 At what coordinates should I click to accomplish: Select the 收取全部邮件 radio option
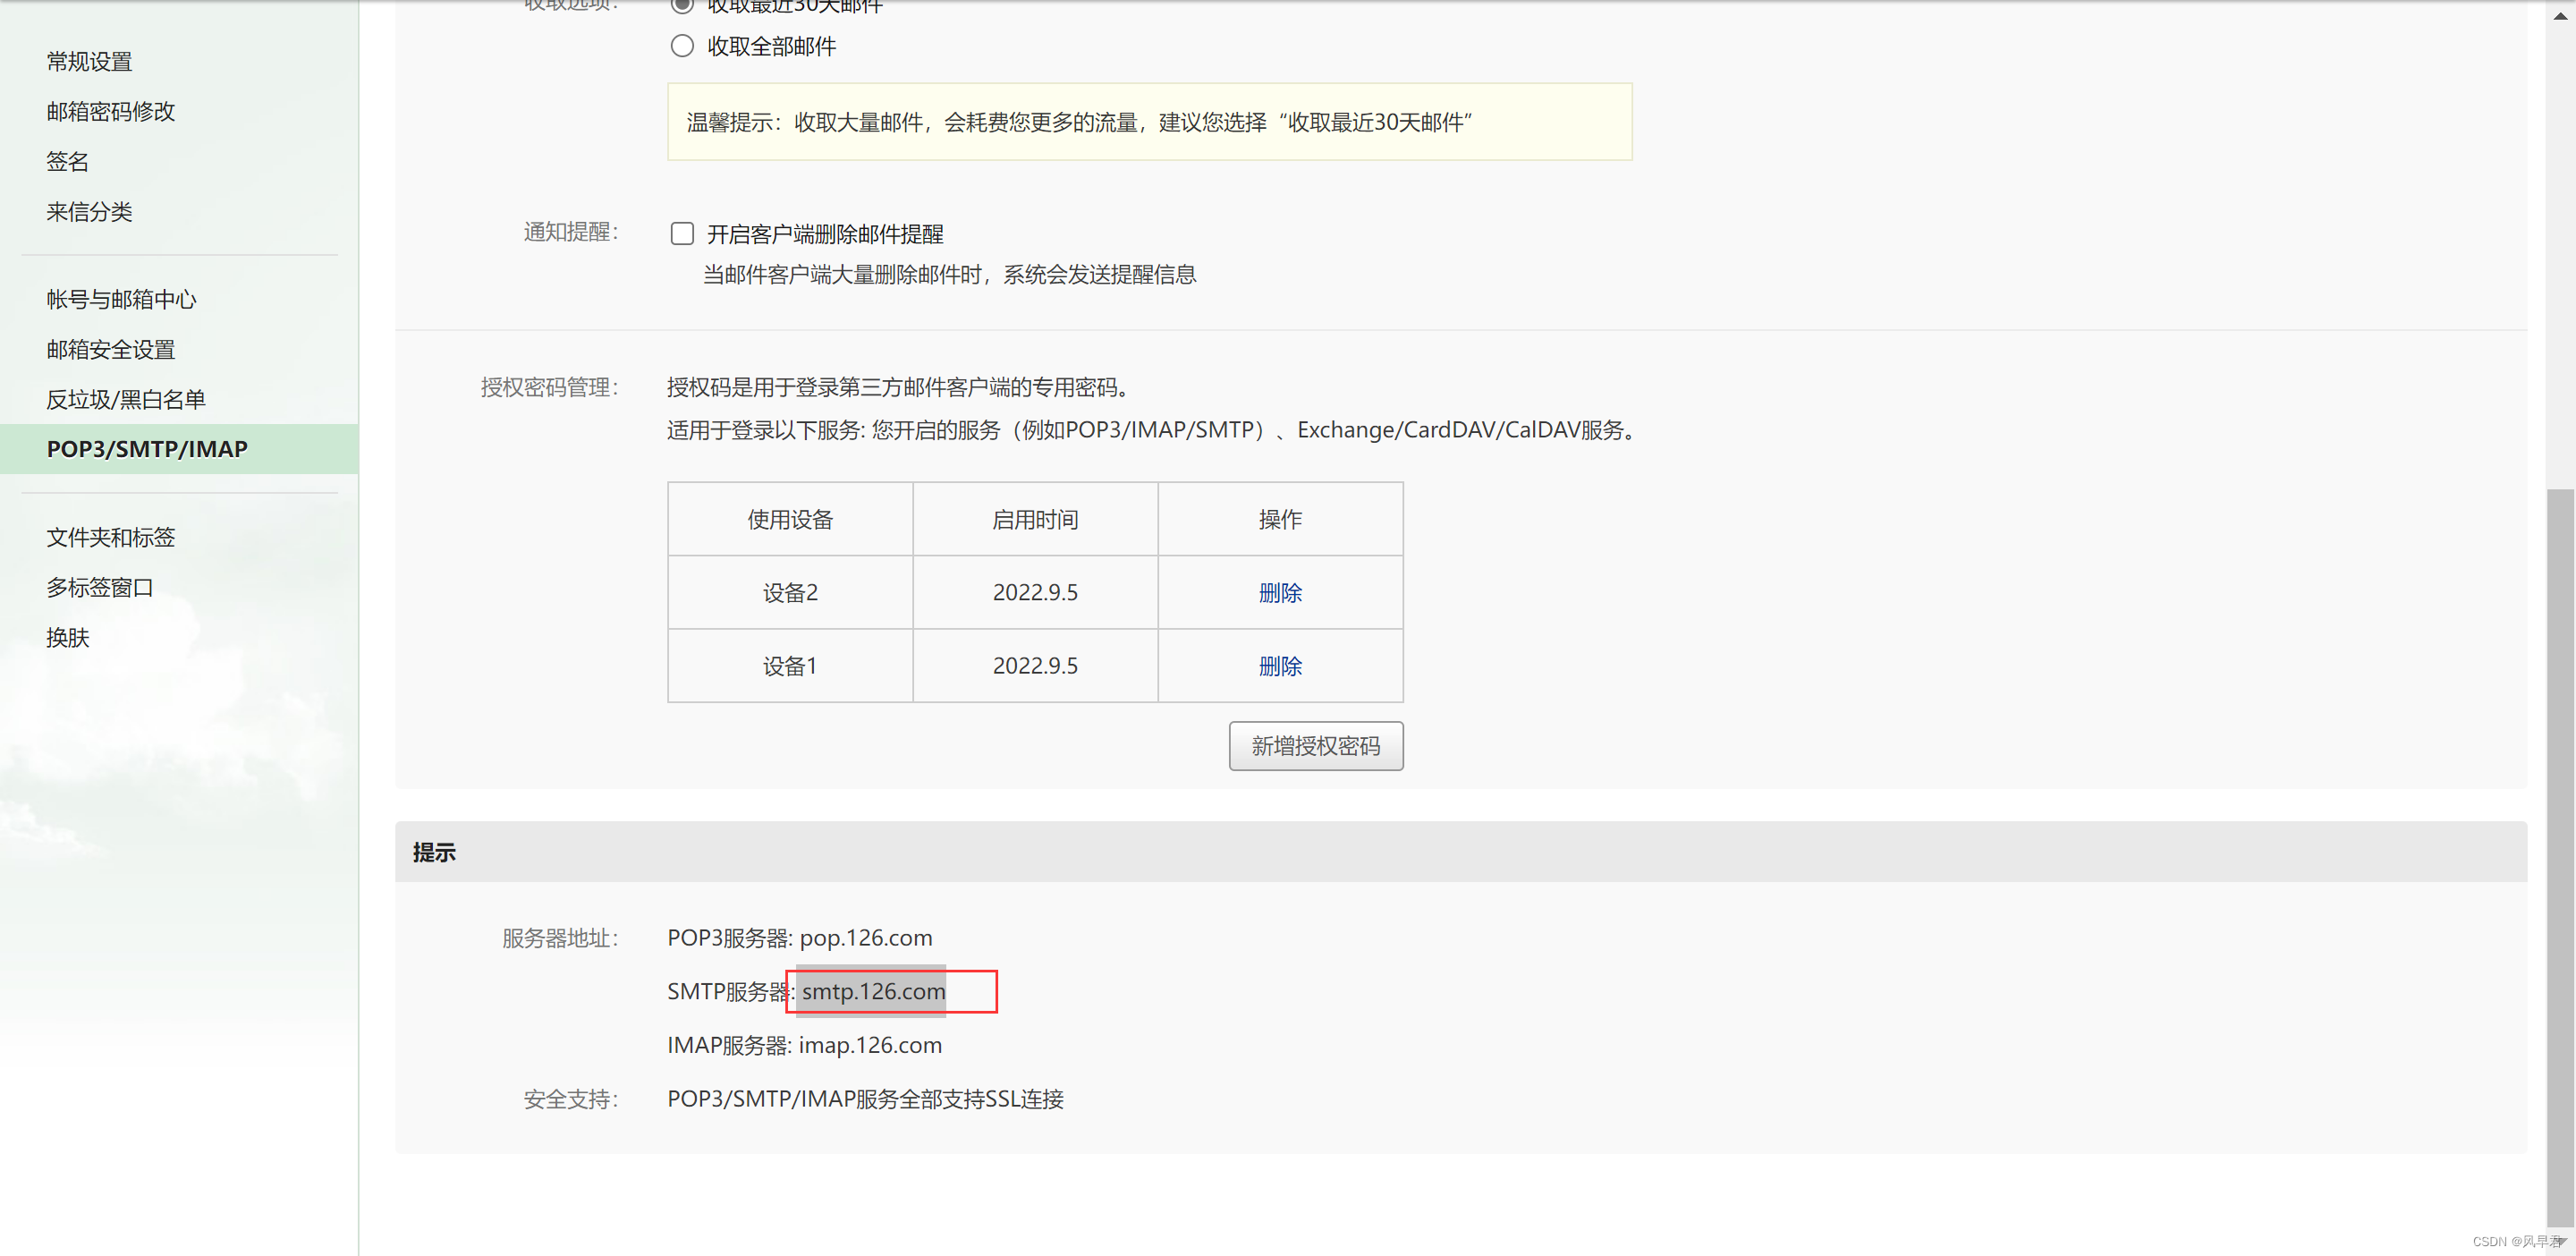(682, 46)
